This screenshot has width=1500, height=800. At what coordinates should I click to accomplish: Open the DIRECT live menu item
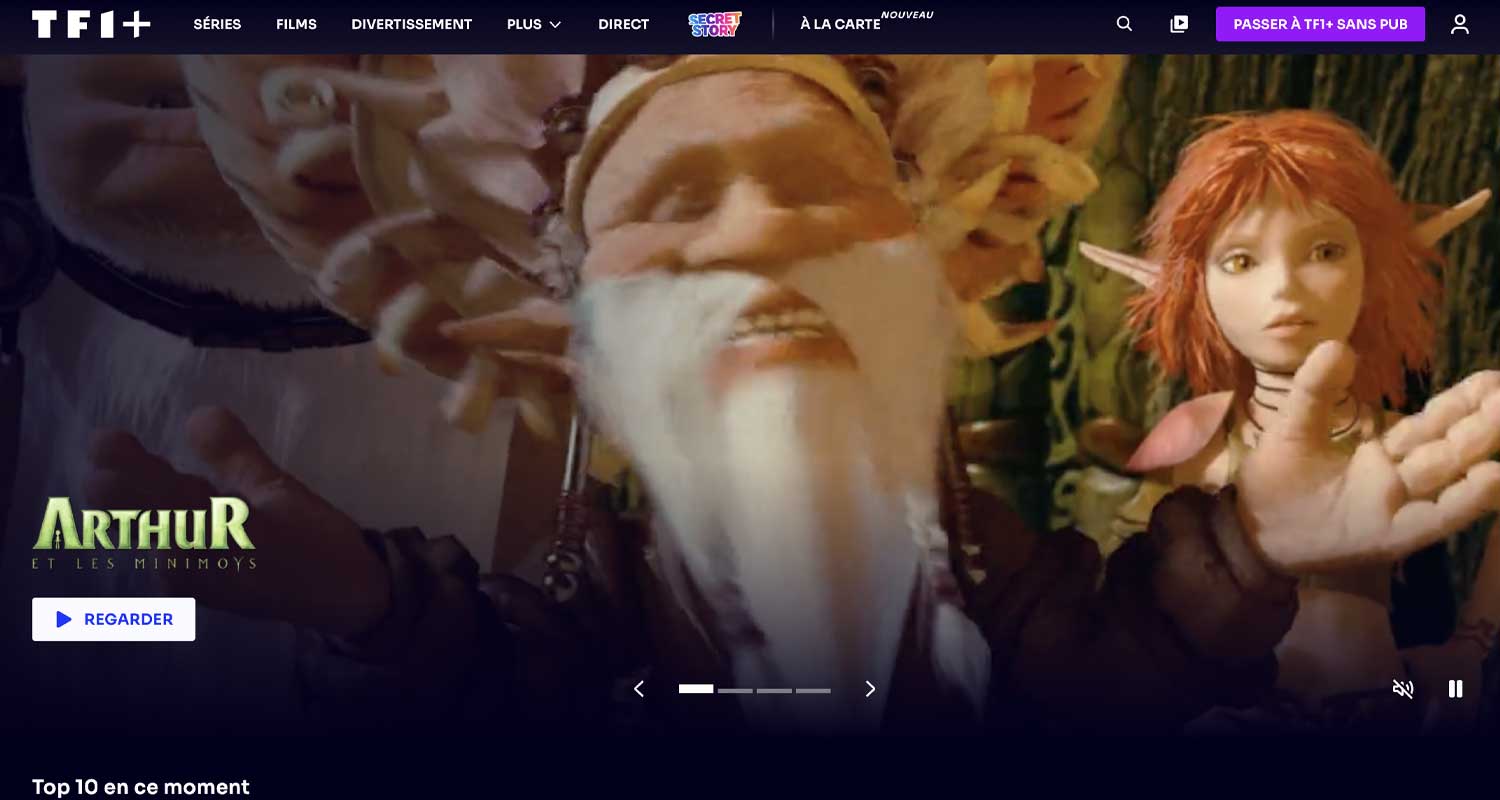point(623,24)
